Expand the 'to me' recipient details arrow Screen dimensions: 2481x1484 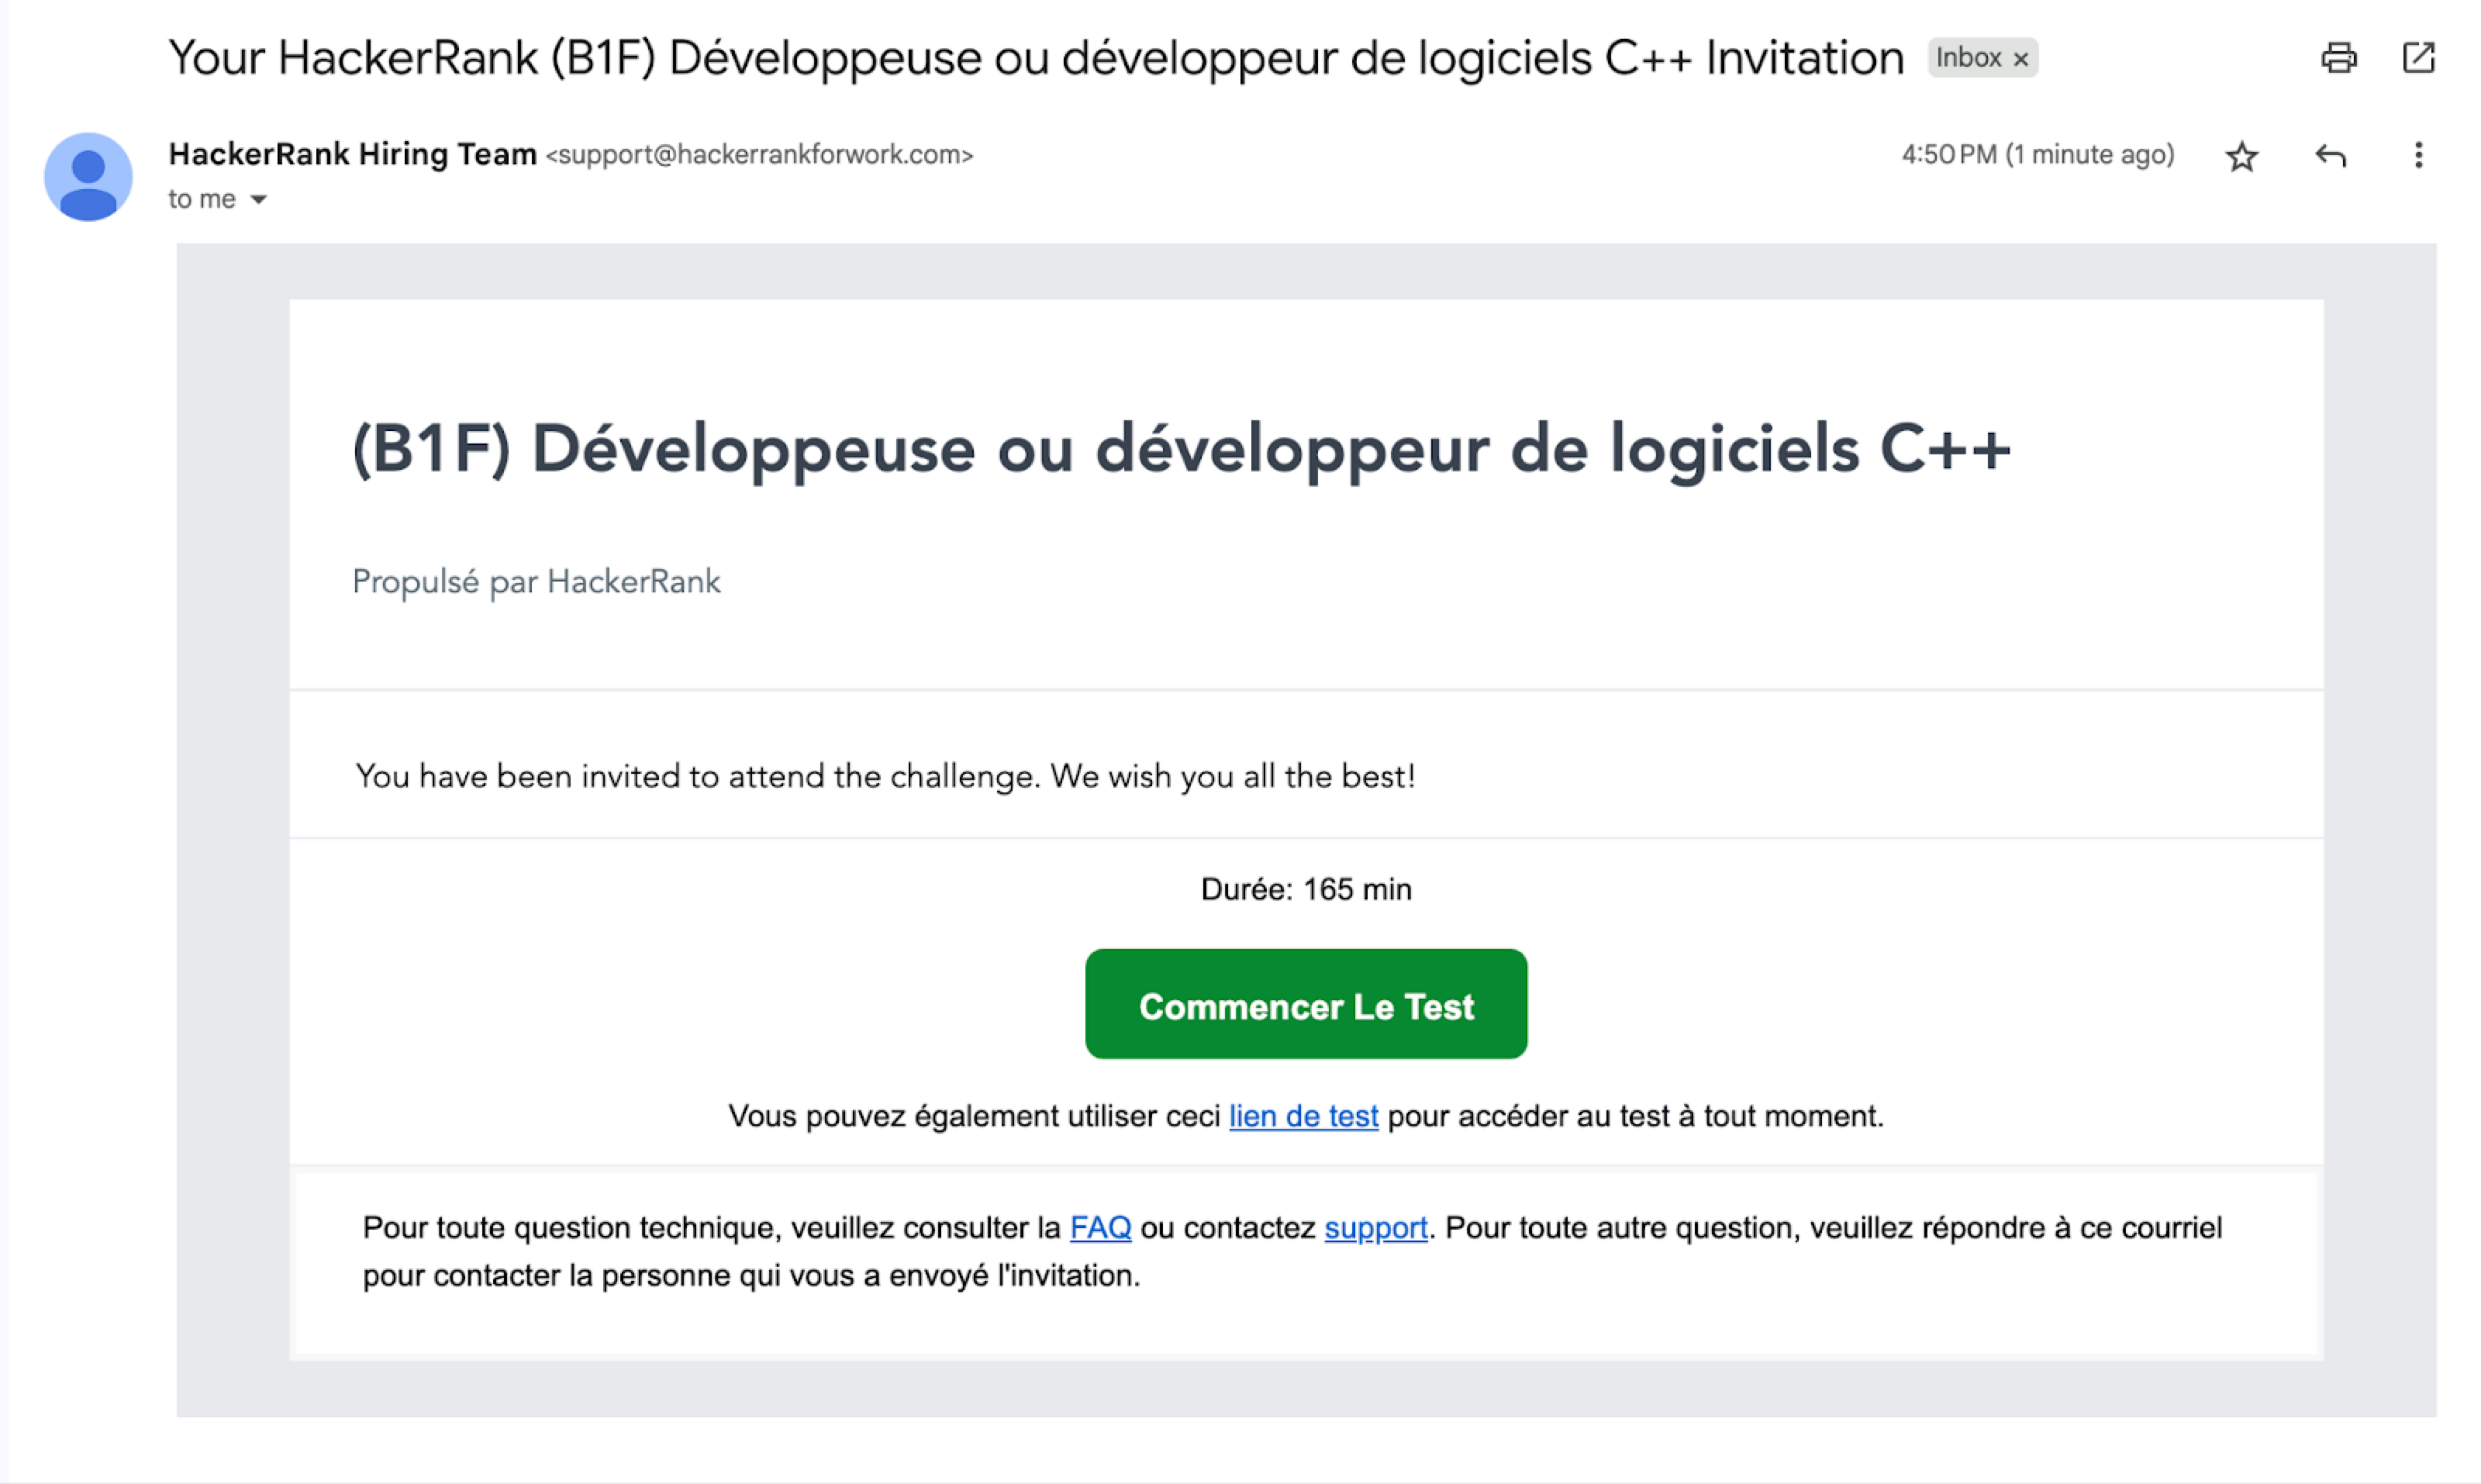[x=258, y=200]
